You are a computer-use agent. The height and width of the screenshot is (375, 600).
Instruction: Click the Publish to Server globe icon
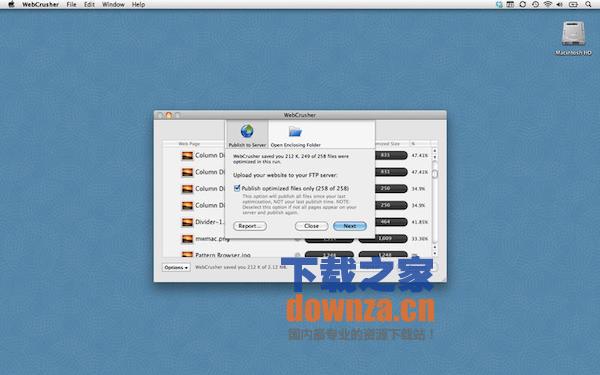pos(247,131)
